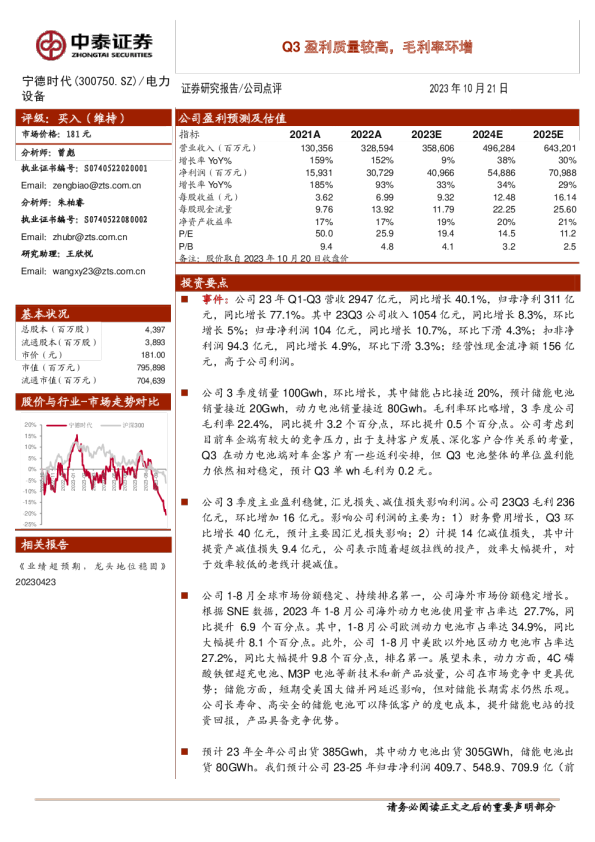Click net profit cell 15,931

tap(319, 173)
